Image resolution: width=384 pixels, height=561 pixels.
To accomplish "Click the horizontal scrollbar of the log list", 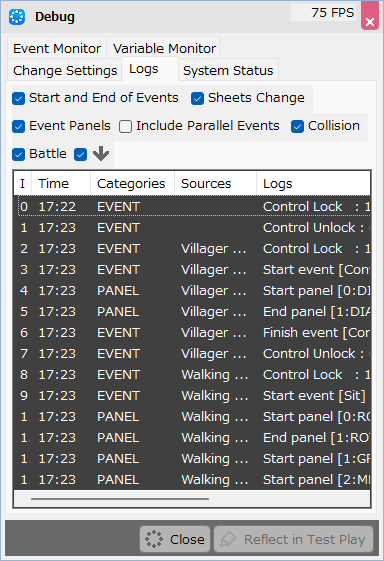I will point(120,498).
